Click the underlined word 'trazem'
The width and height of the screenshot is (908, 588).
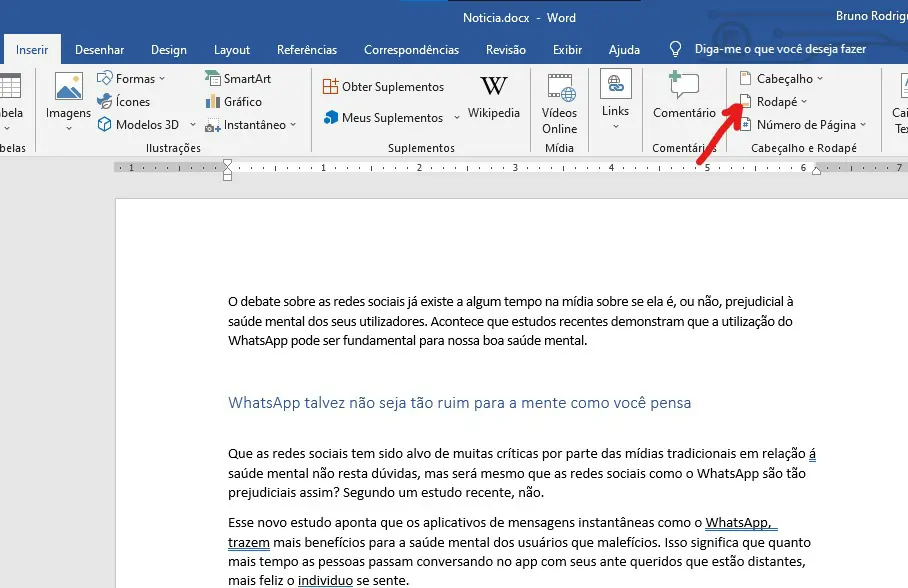[249, 543]
